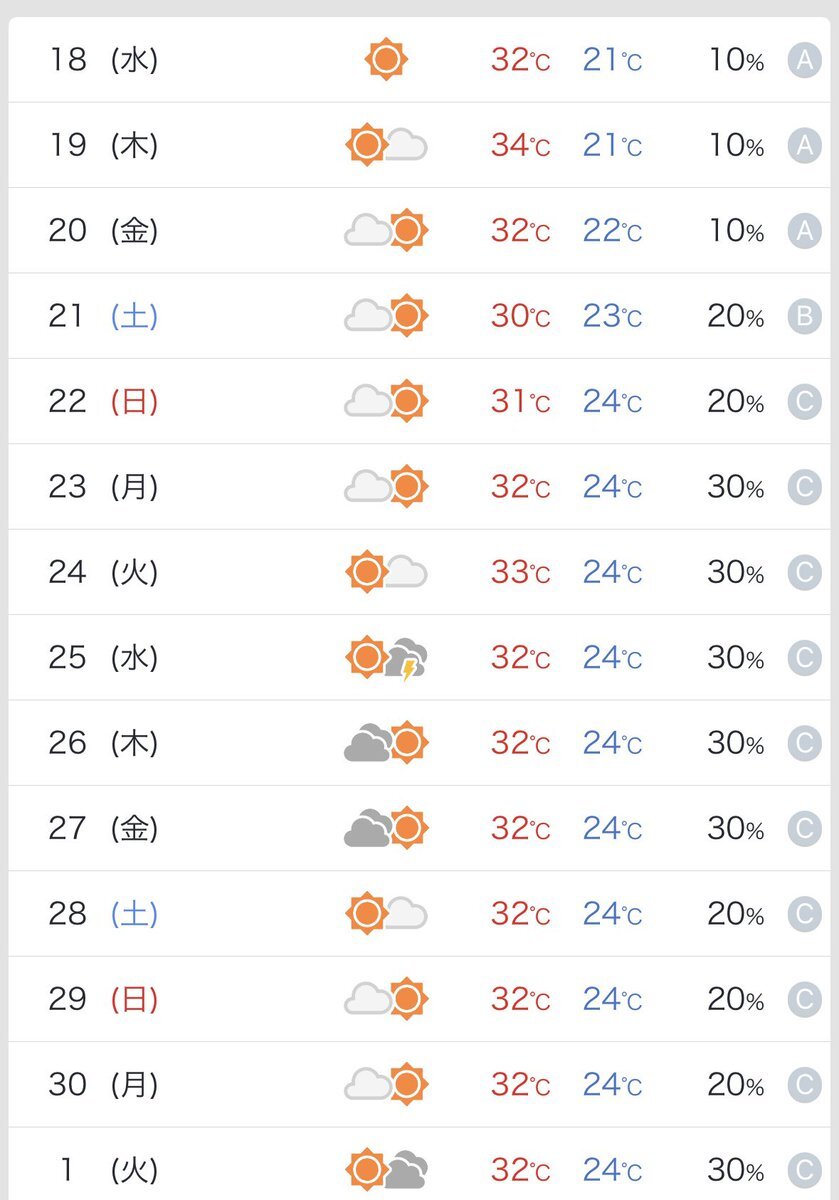The width and height of the screenshot is (839, 1200).
Task: Tap the 34°C high on the 19th
Action: (520, 146)
